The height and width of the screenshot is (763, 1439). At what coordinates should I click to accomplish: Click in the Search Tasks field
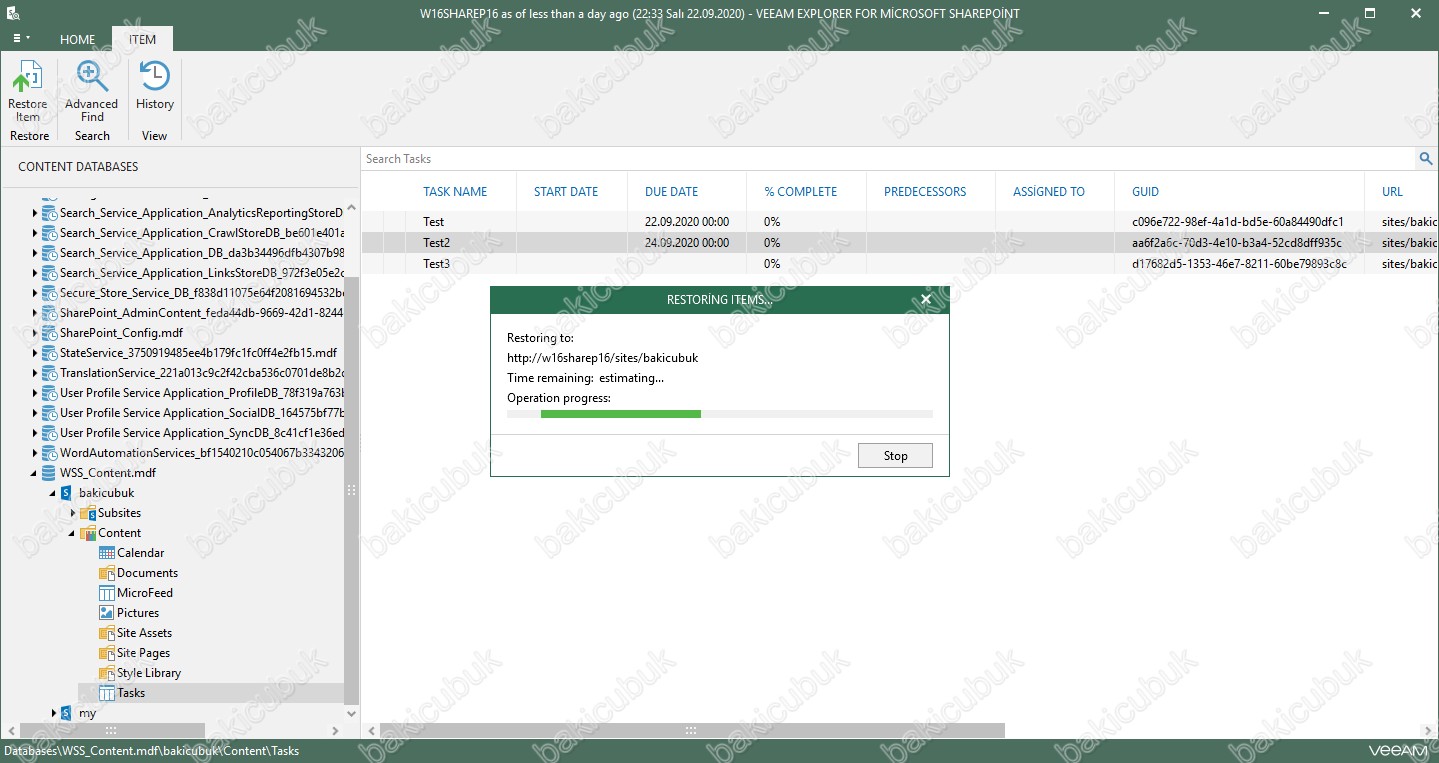888,158
